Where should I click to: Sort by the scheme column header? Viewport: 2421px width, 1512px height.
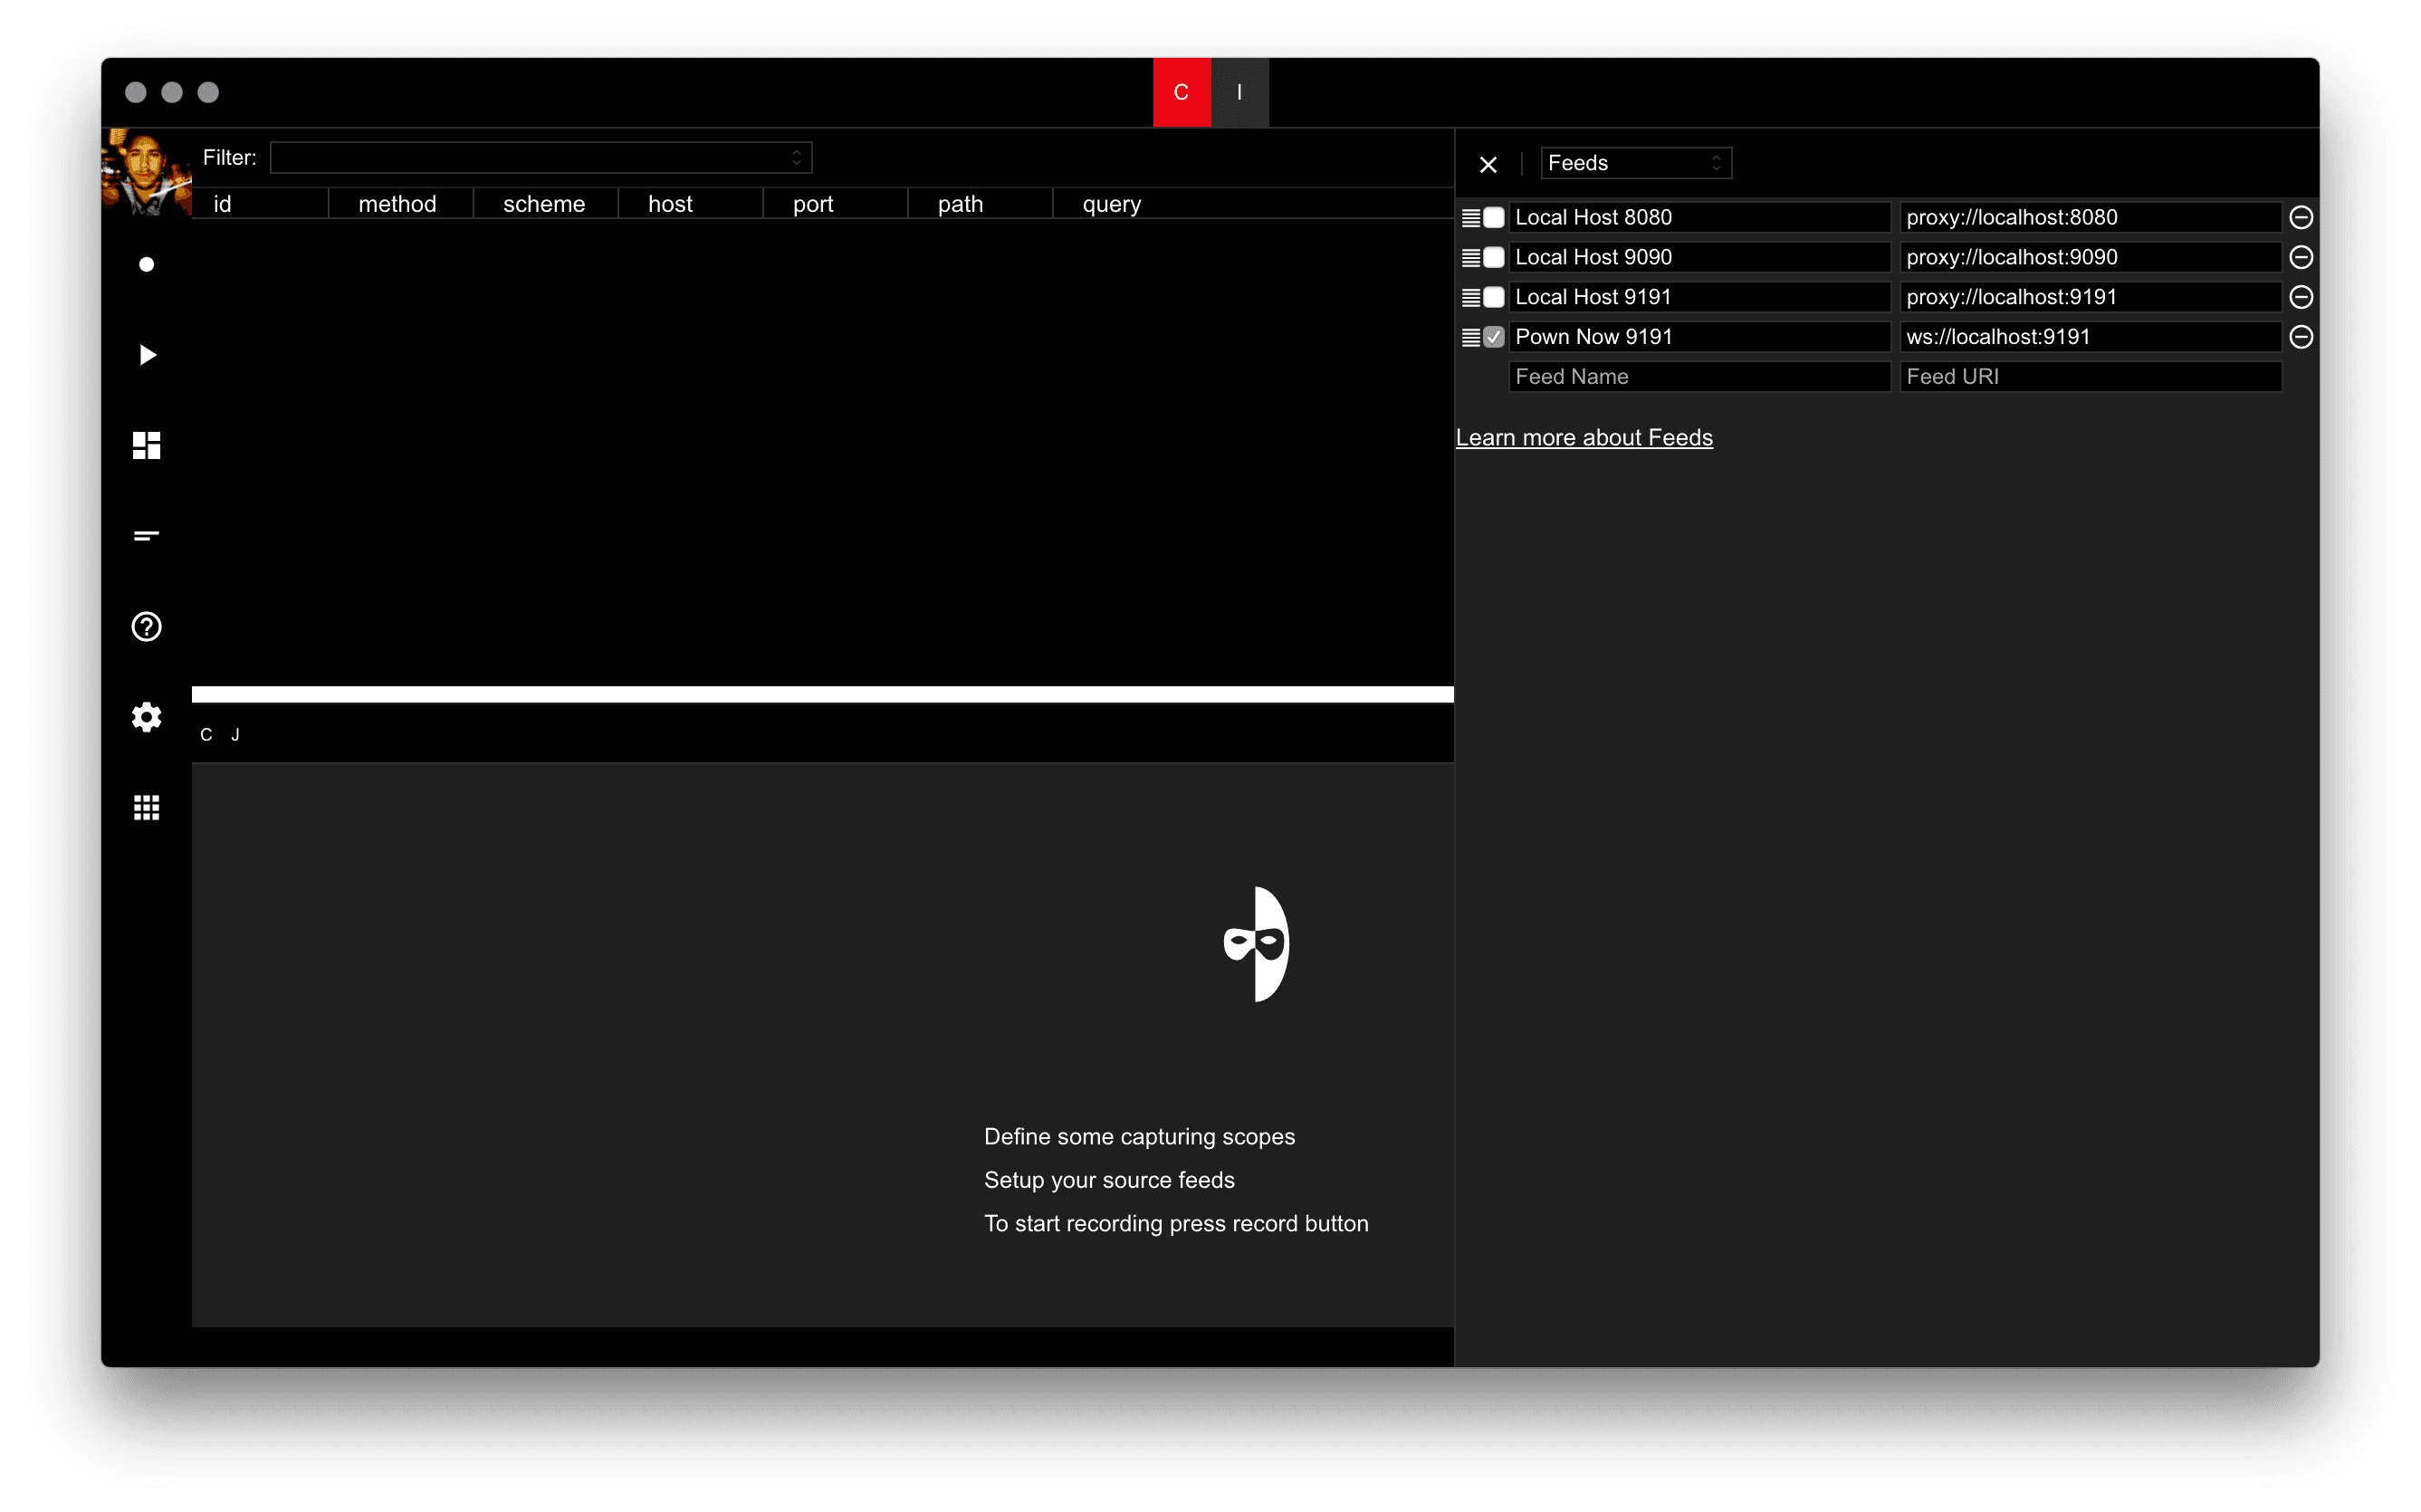545,204
